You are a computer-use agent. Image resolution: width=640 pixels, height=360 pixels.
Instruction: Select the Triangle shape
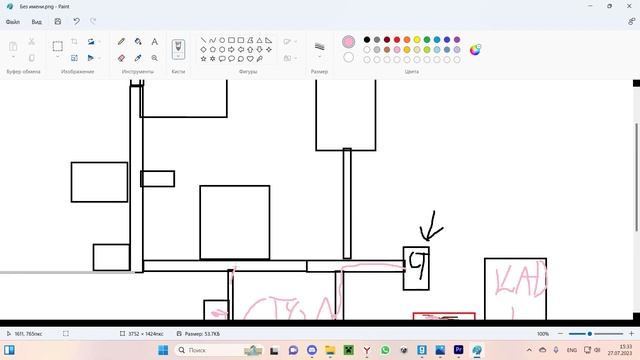259,40
